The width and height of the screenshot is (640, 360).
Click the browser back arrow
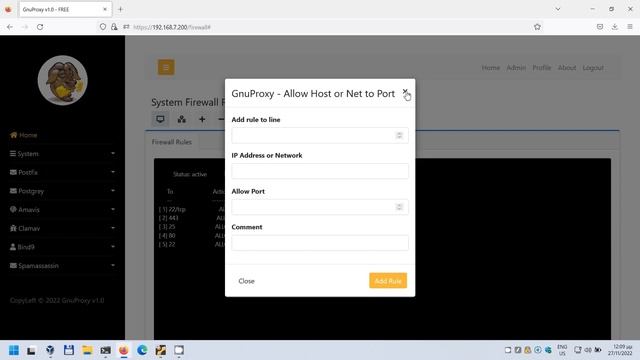pyautogui.click(x=10, y=27)
